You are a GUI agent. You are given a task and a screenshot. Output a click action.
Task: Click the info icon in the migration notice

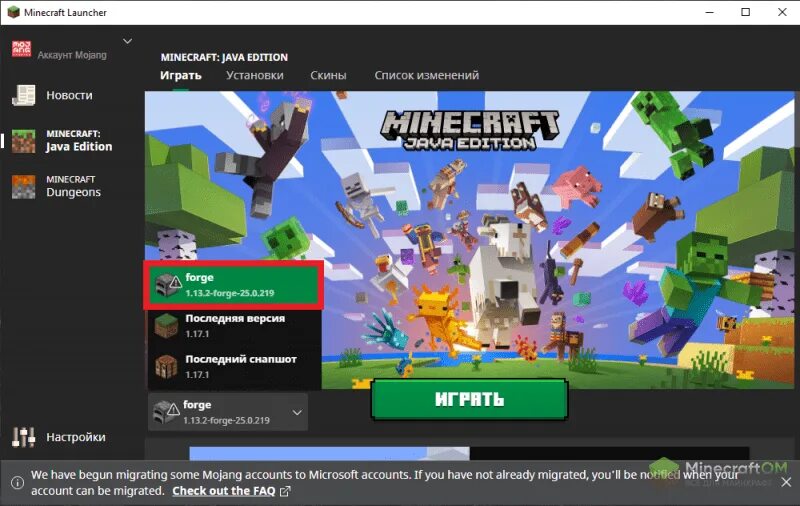17,483
